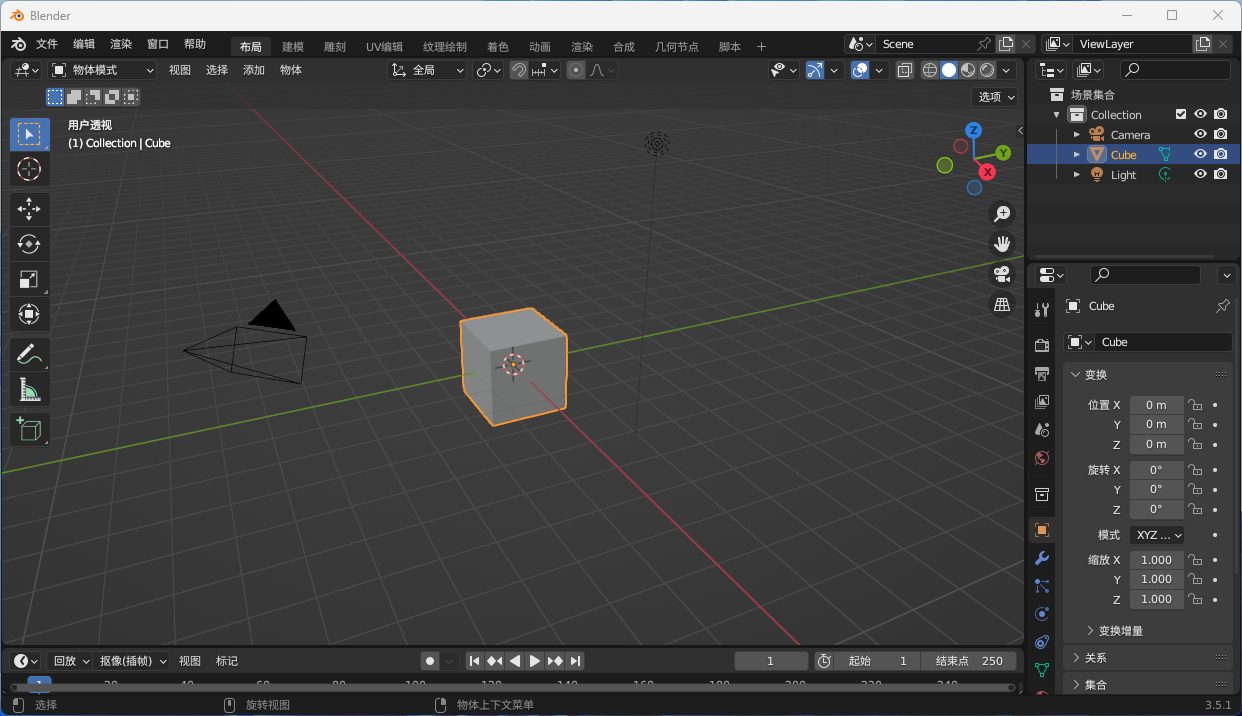Click the Blender logo menu icon

coord(19,44)
